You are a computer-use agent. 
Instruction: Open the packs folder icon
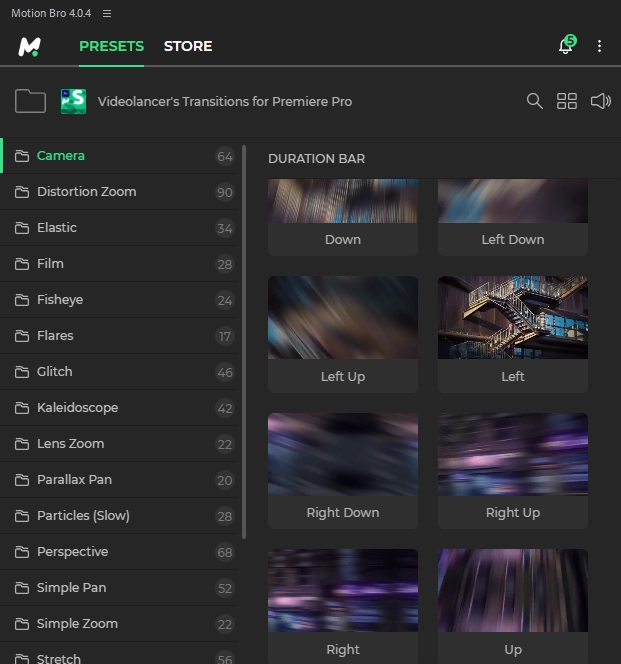click(30, 101)
